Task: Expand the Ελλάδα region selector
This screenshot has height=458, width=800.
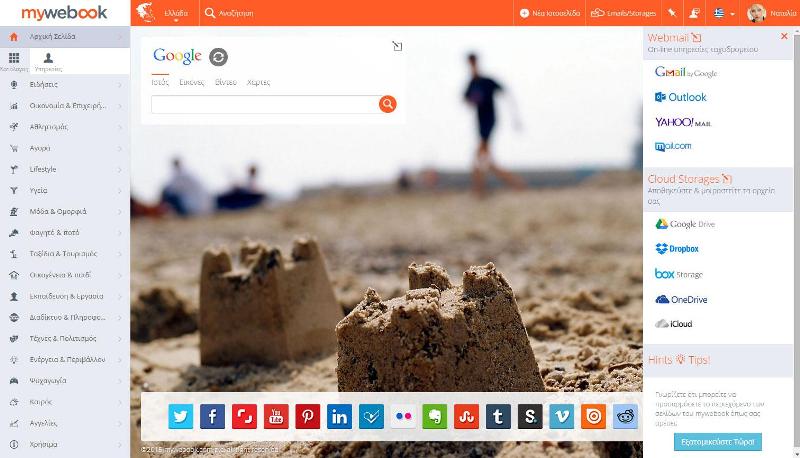Action: point(175,13)
